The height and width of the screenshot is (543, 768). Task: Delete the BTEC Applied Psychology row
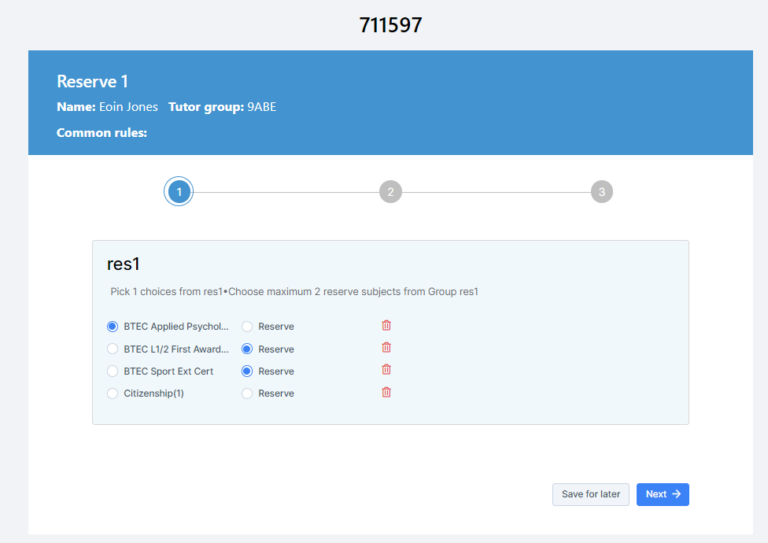pos(386,326)
